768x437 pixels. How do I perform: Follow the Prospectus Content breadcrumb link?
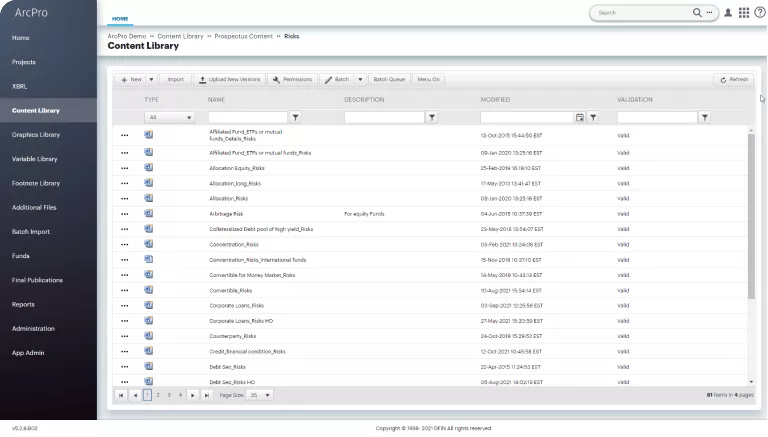(243, 36)
